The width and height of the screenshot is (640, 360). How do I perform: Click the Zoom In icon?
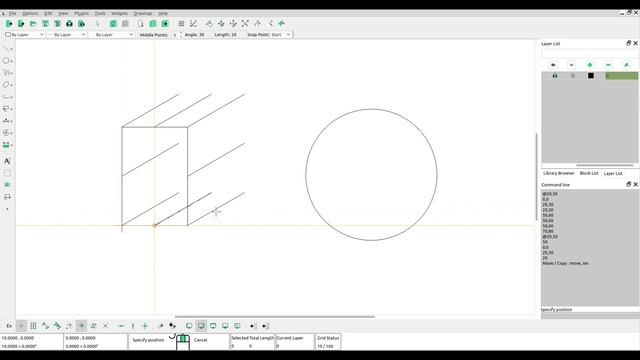coord(221,24)
